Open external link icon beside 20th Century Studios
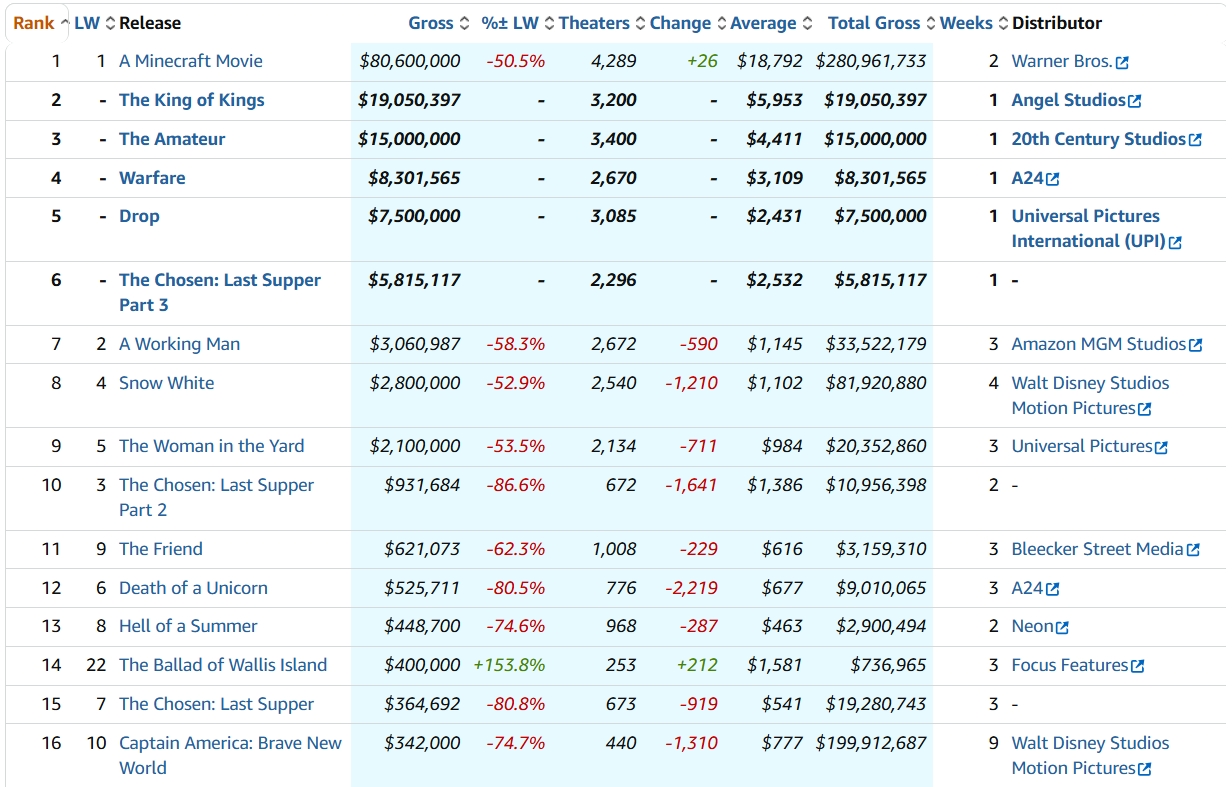1232x787 pixels. click(1195, 140)
